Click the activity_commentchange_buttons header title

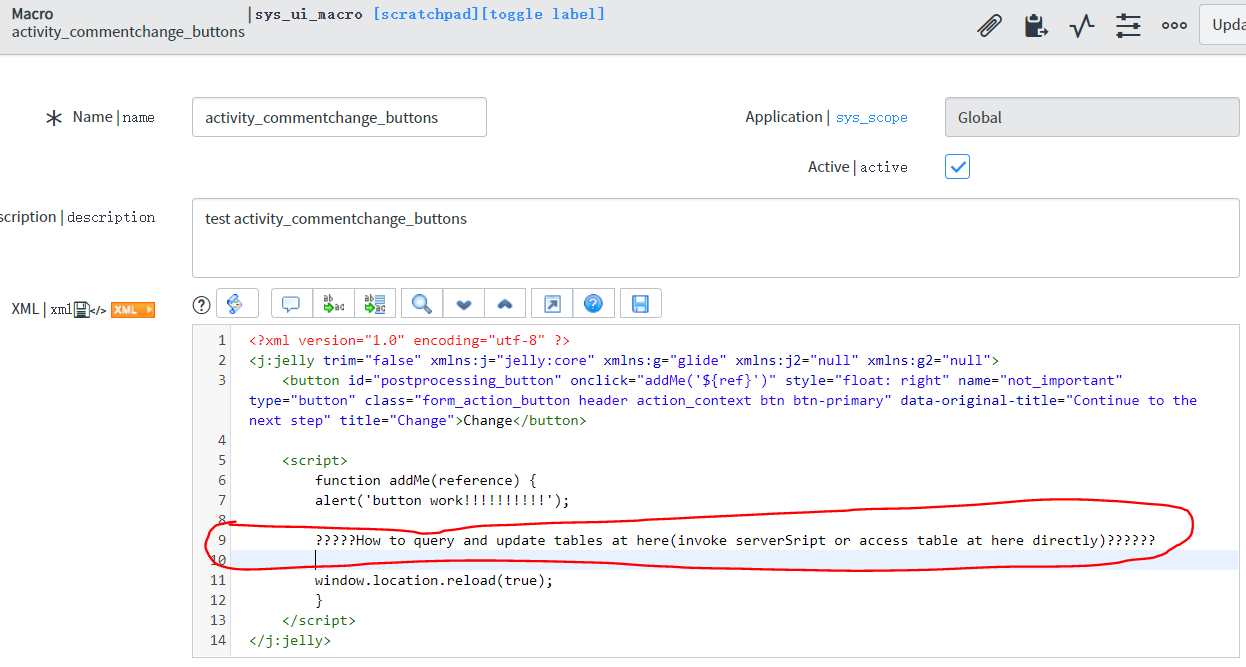click(x=128, y=32)
